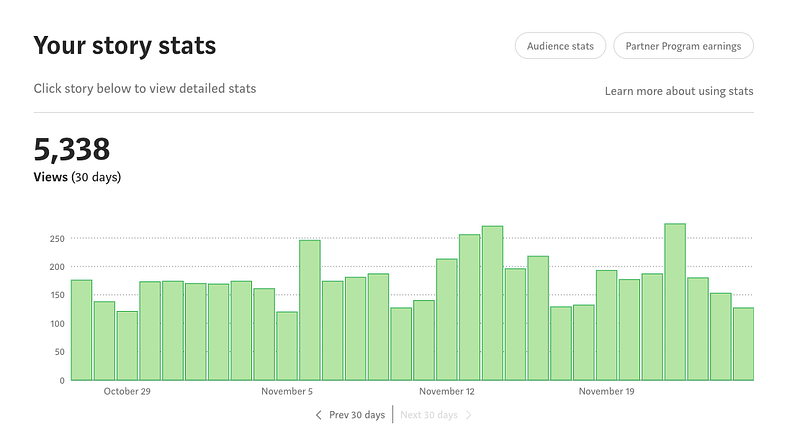Screen dimensions: 800x434
Task: Select the bar above the November 12 label
Action: click(447, 320)
